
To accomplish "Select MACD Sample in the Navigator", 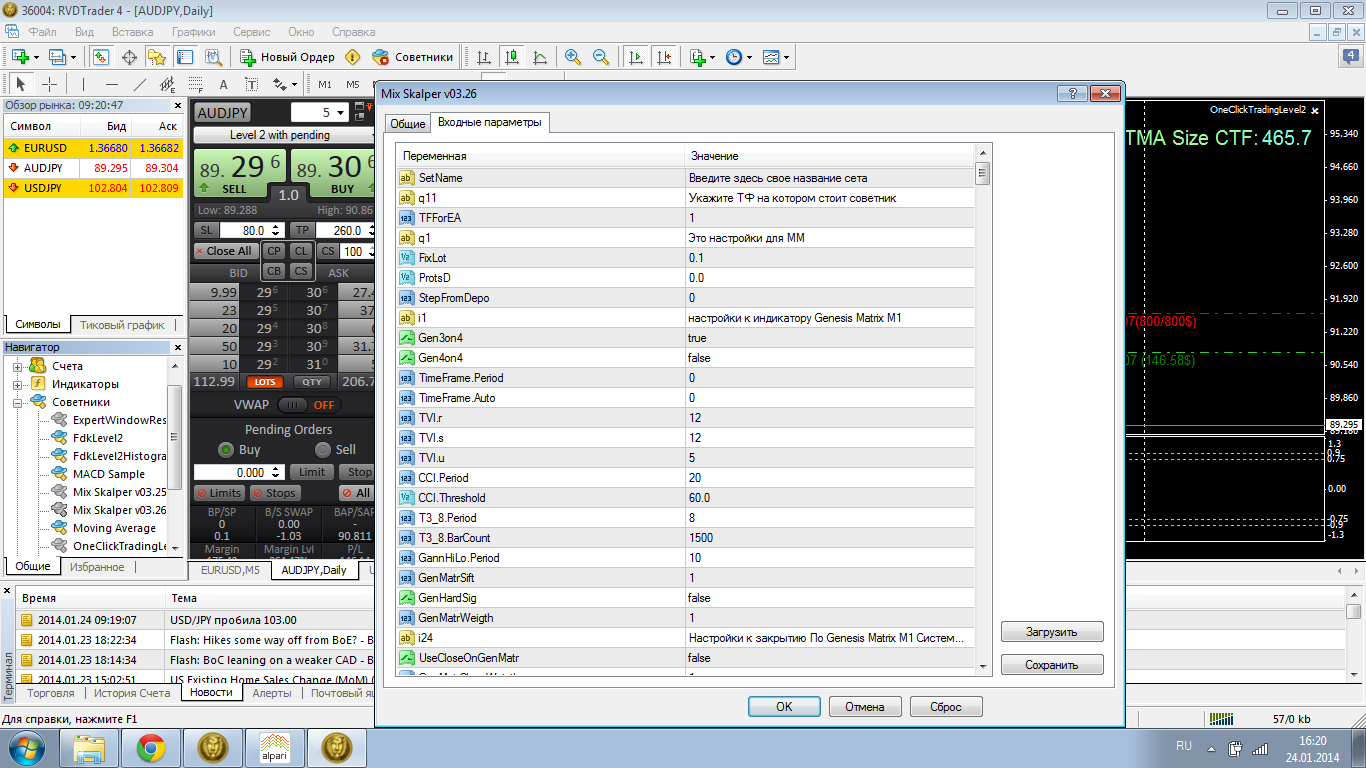I will (x=109, y=474).
